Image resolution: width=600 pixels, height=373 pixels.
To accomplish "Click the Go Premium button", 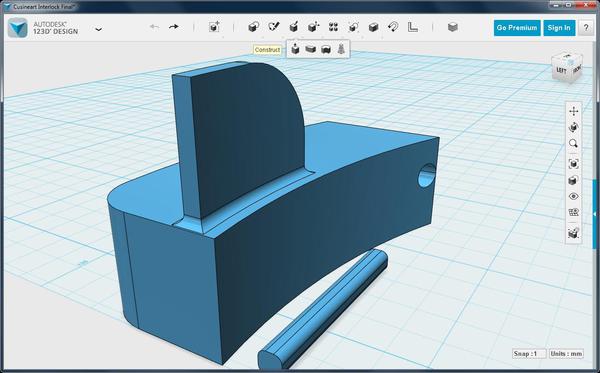I will (x=517, y=28).
